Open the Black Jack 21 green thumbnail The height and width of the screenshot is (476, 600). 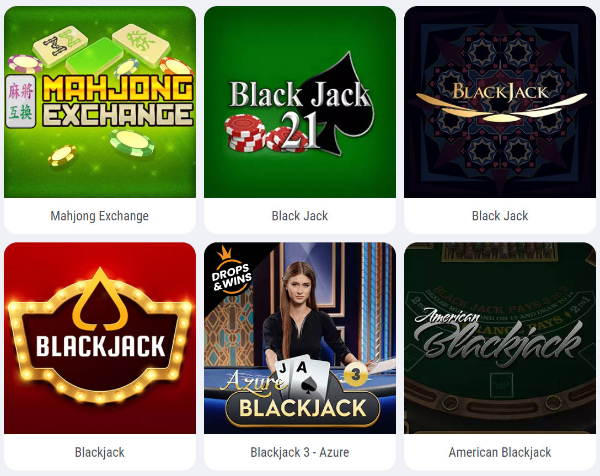pyautogui.click(x=300, y=102)
